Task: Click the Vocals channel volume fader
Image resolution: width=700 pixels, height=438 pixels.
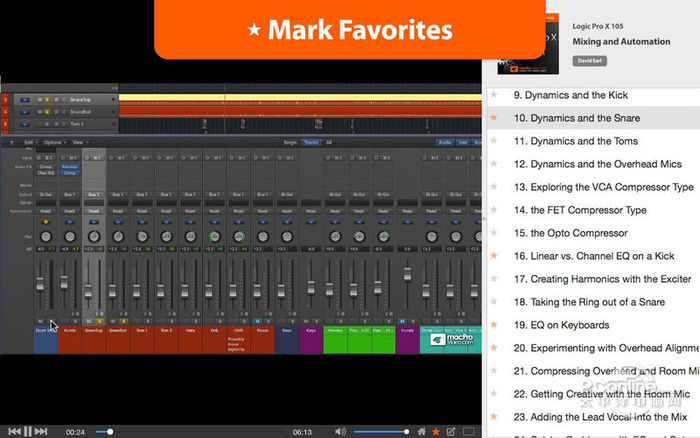Action: (x=407, y=274)
